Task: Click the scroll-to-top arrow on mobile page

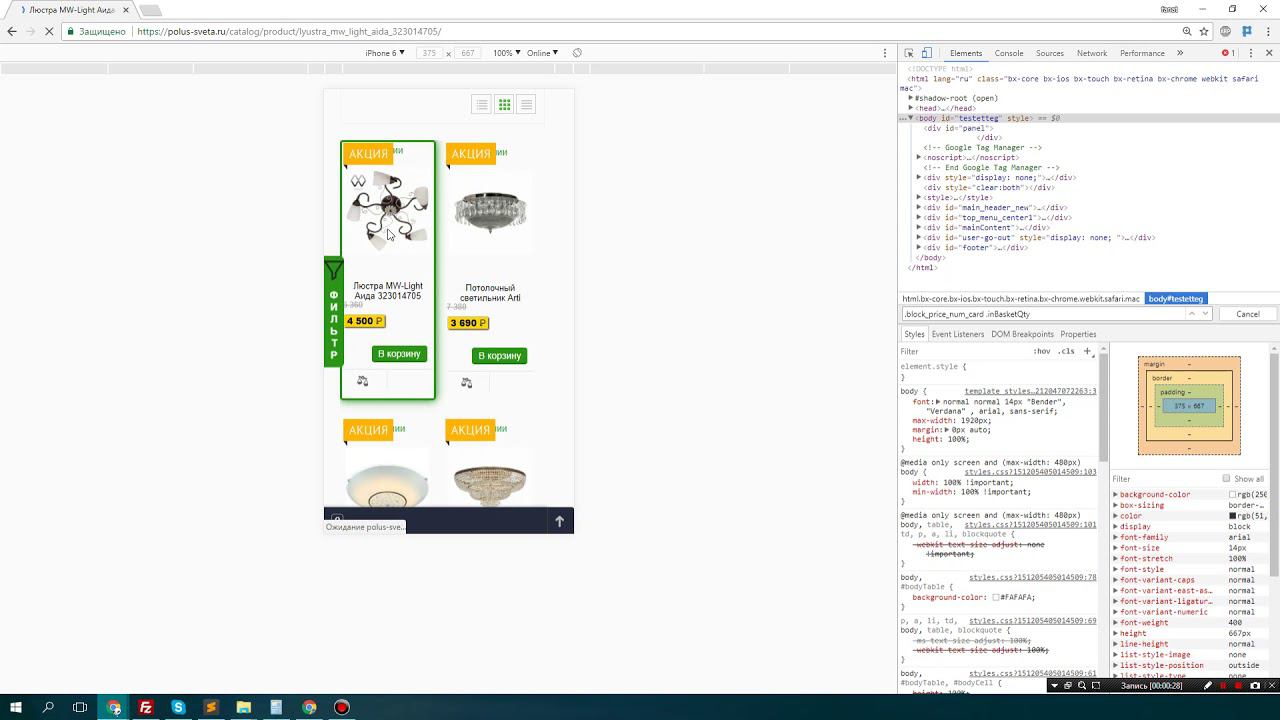Action: click(559, 521)
